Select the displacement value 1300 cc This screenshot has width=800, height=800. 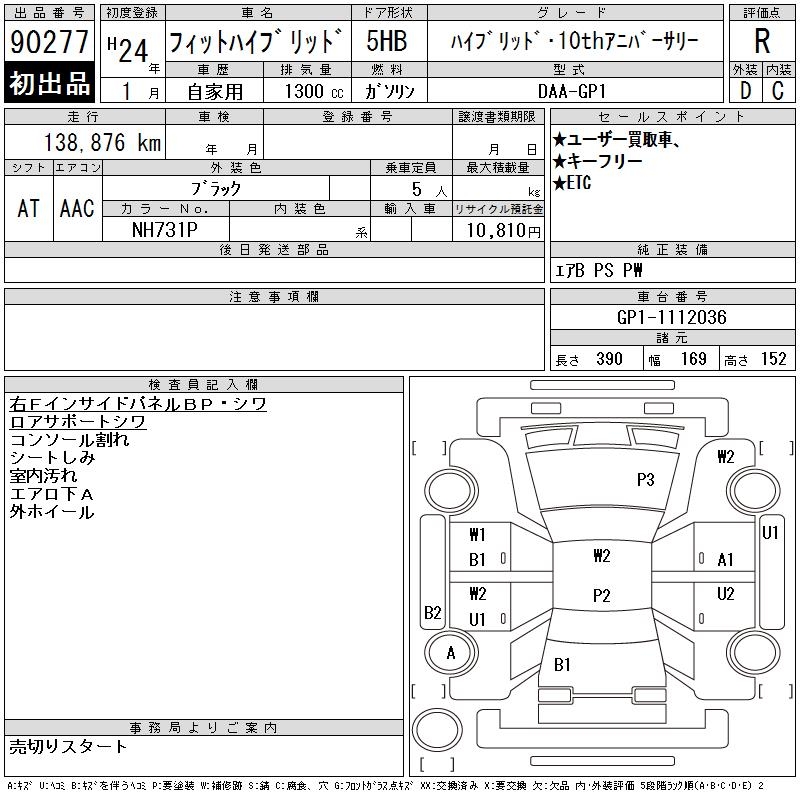[313, 92]
